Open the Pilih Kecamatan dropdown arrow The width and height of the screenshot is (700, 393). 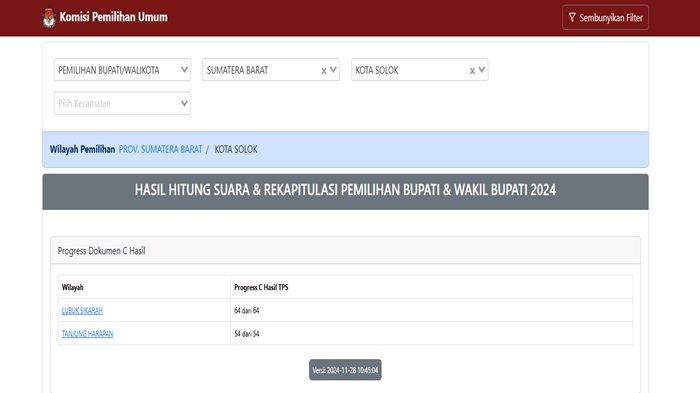click(x=184, y=103)
